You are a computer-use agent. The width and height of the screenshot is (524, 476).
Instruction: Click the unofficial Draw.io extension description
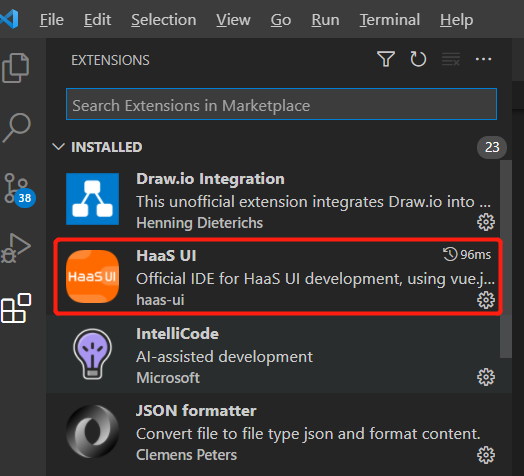pyautogui.click(x=313, y=202)
